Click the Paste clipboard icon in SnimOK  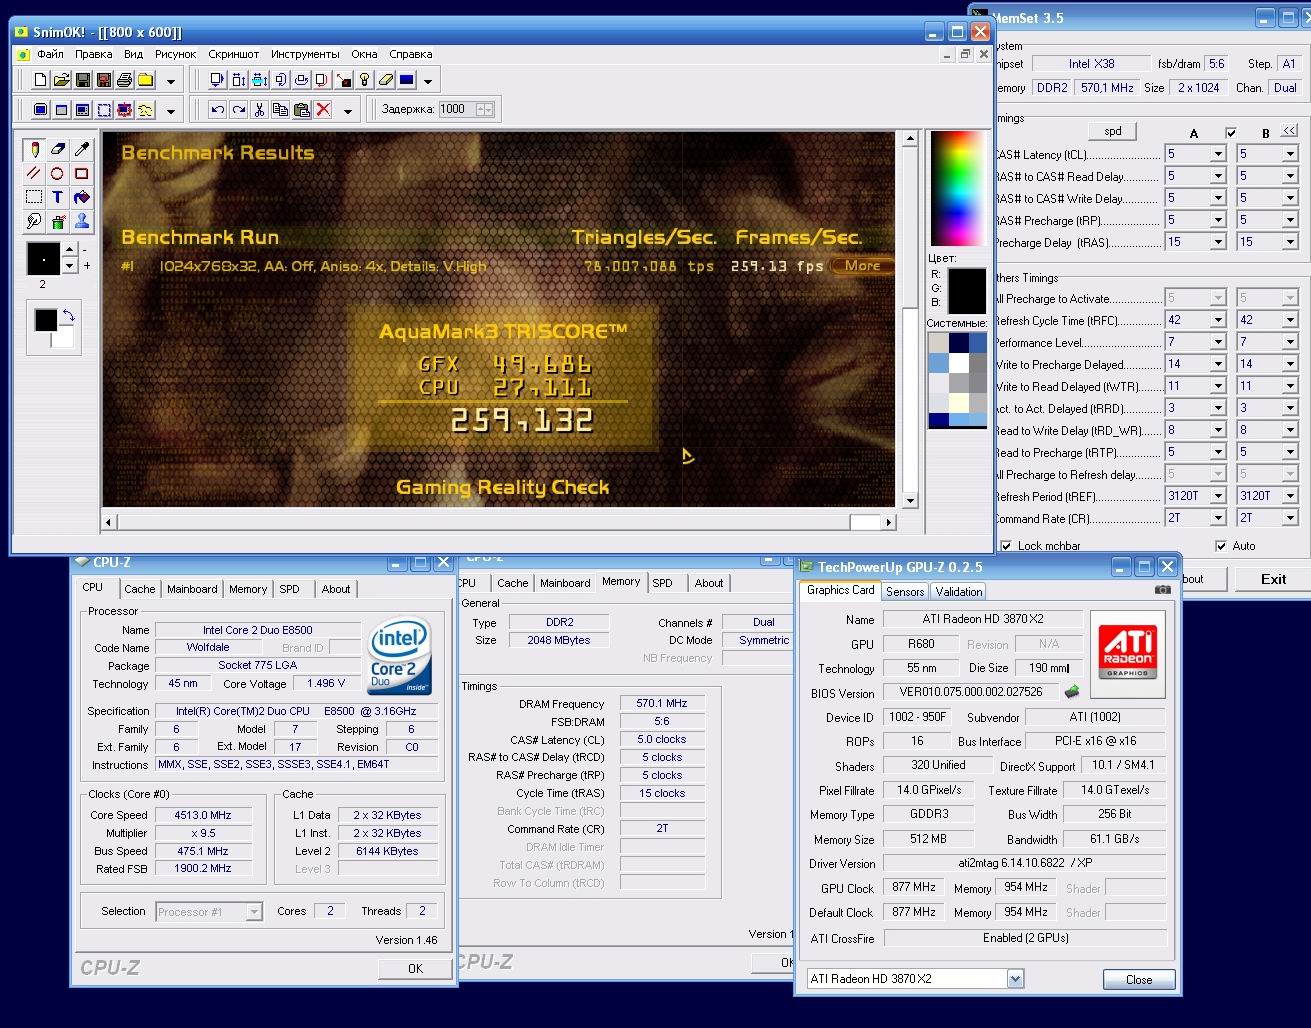301,110
